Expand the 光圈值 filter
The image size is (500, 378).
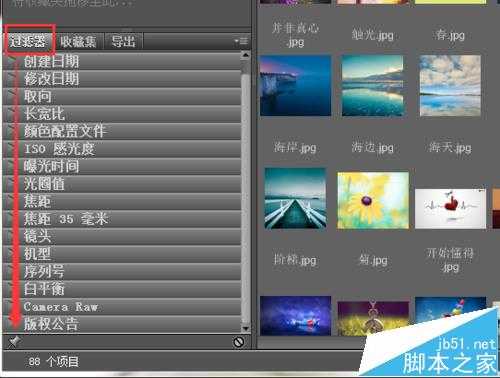tap(122, 184)
